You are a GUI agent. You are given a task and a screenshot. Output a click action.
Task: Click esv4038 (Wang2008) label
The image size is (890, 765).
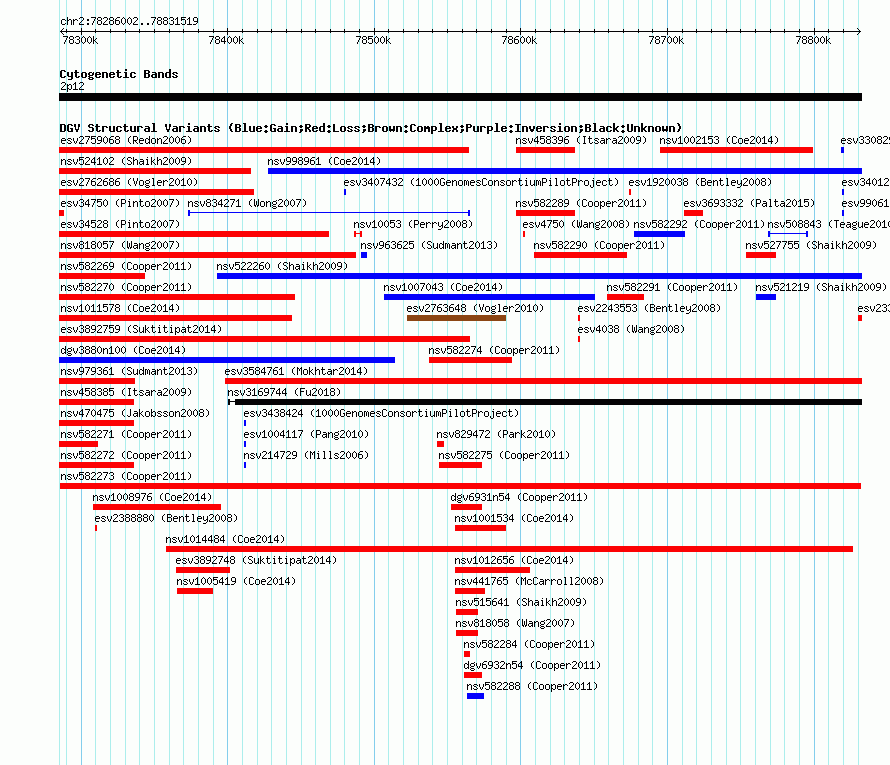click(631, 329)
